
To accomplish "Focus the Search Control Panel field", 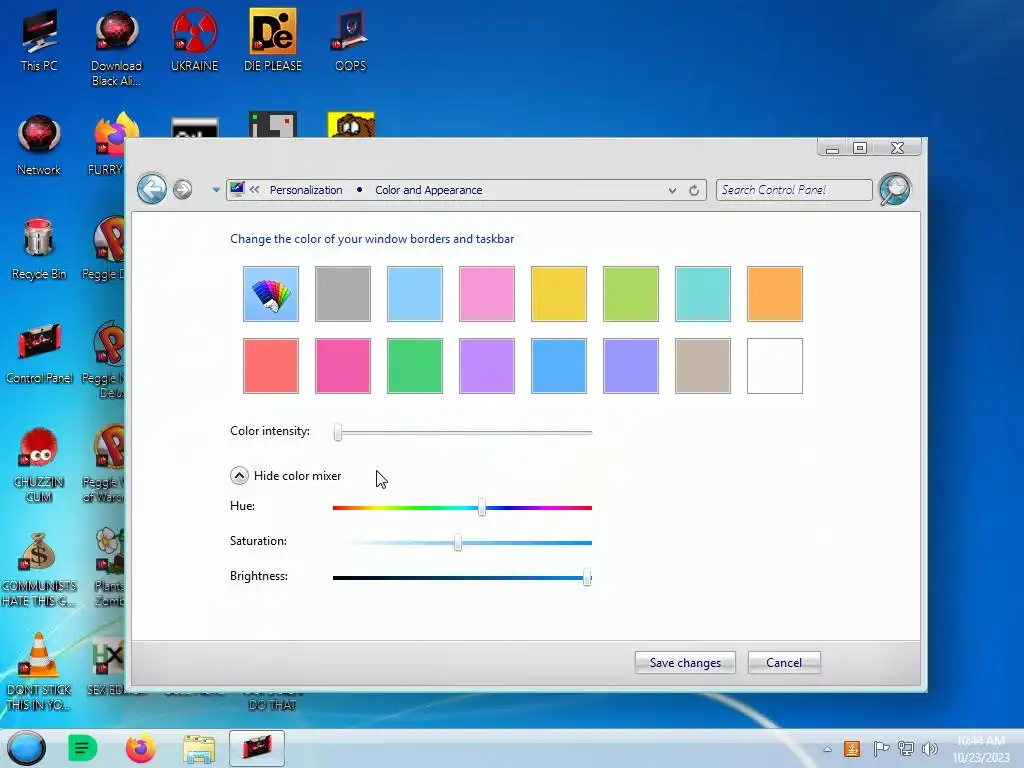I will (794, 190).
